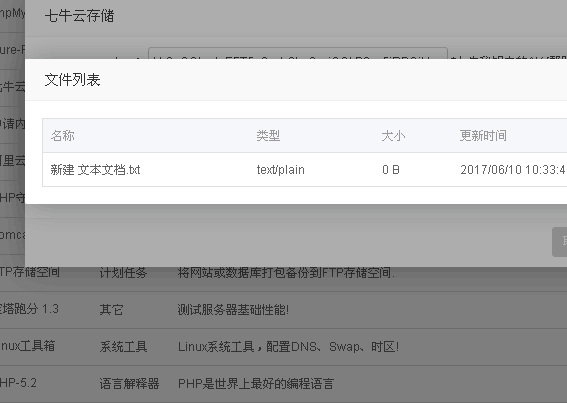Select the 新建 文本文档.txt file row
The image size is (567, 403).
(304, 170)
